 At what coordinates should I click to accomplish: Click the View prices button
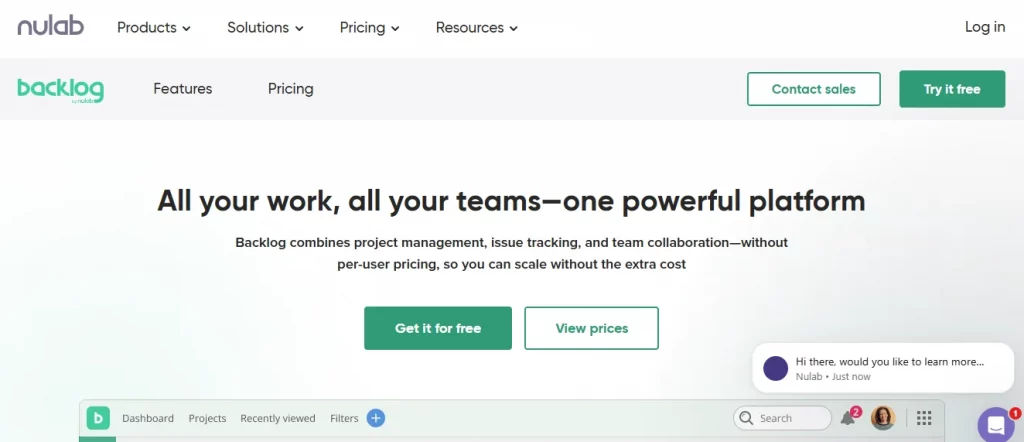pyautogui.click(x=592, y=328)
